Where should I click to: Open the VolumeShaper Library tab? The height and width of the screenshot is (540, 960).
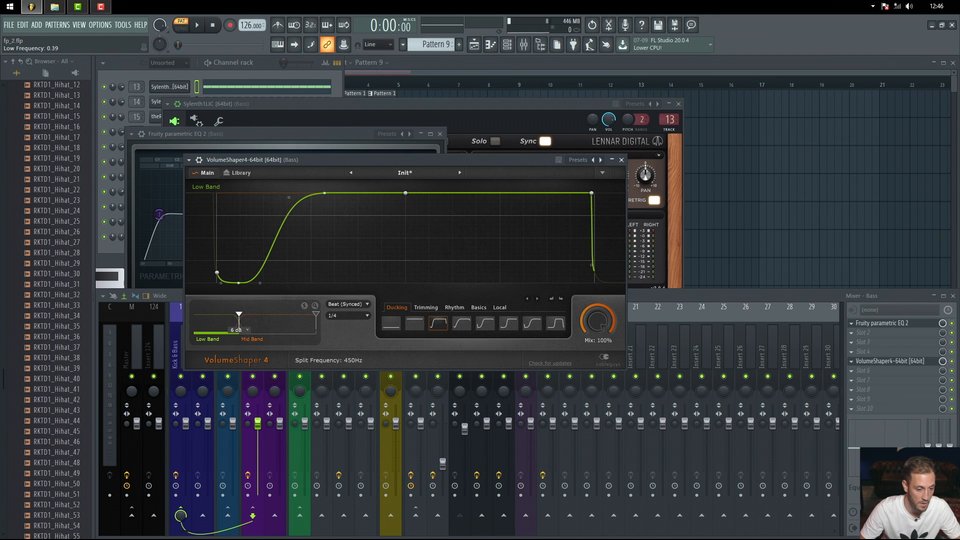237,173
